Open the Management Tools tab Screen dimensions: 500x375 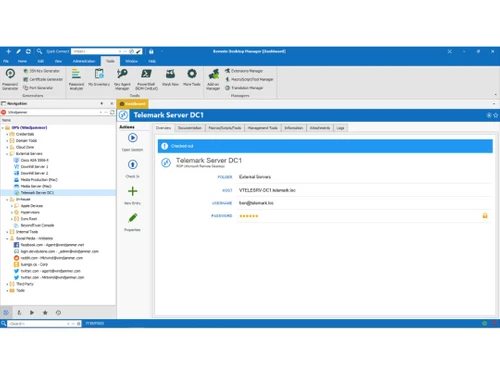click(263, 128)
